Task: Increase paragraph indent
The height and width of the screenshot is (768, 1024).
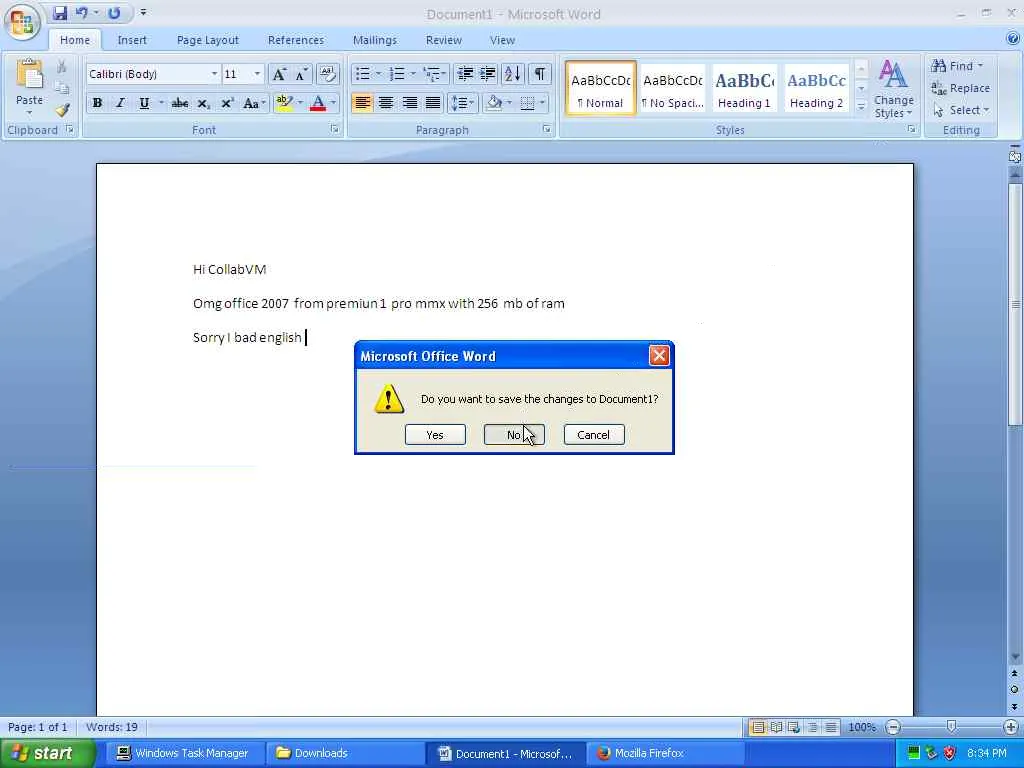Action: coord(488,74)
